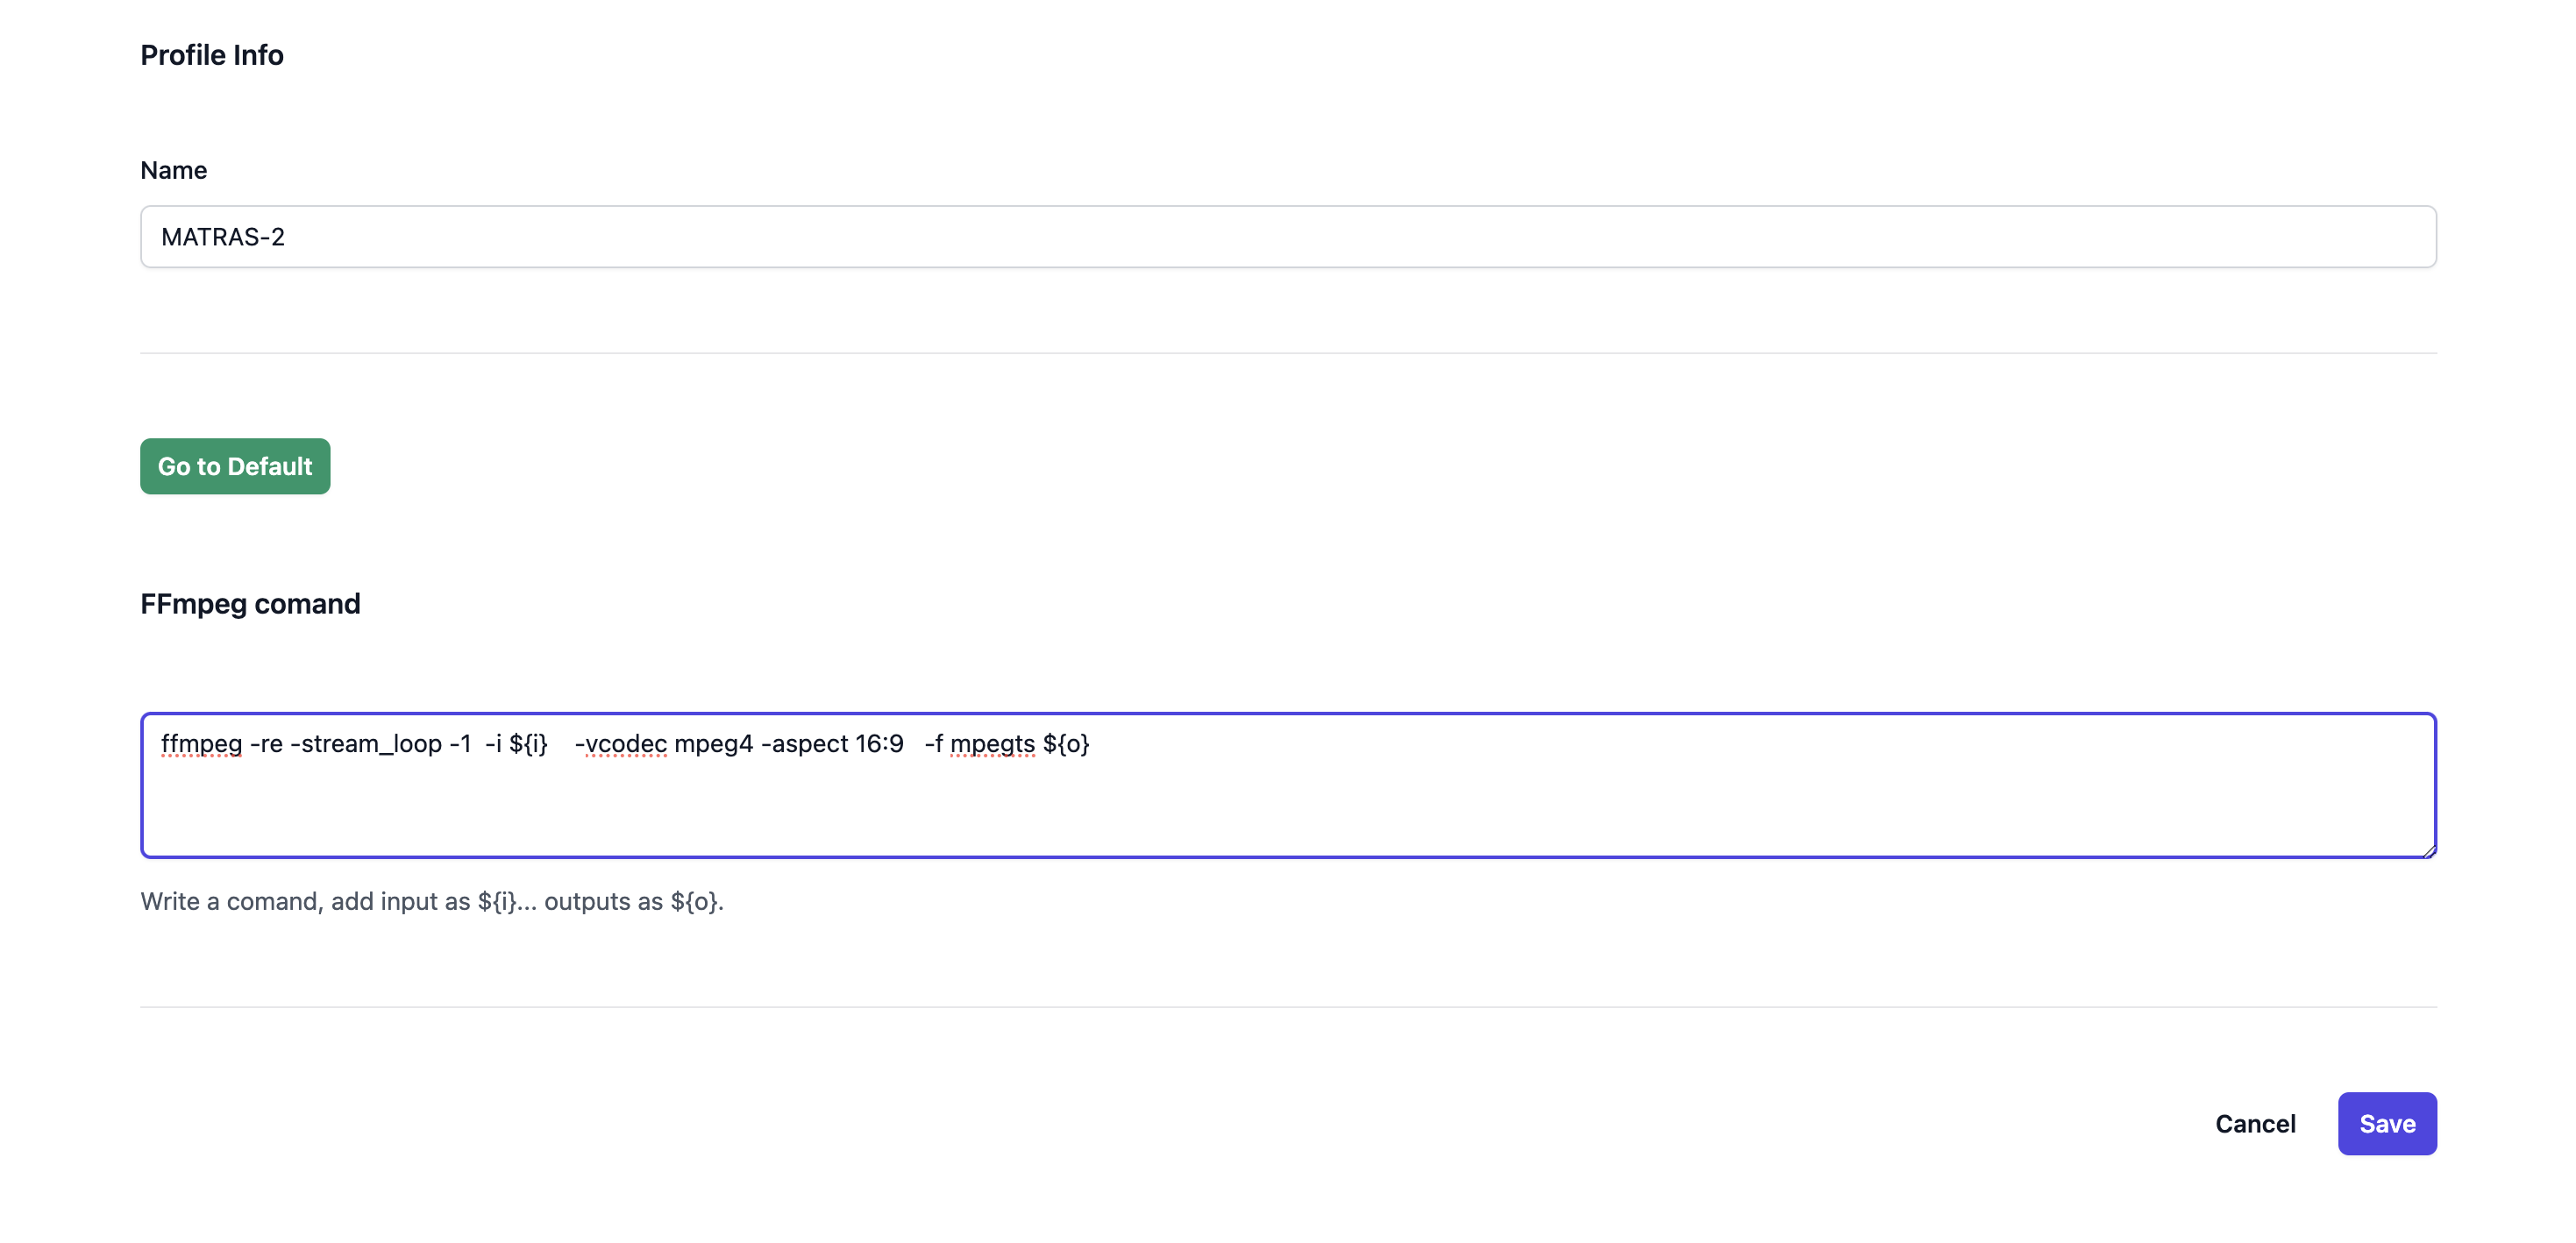Click the -re flag in command
2576x1243 pixels.
(x=266, y=744)
